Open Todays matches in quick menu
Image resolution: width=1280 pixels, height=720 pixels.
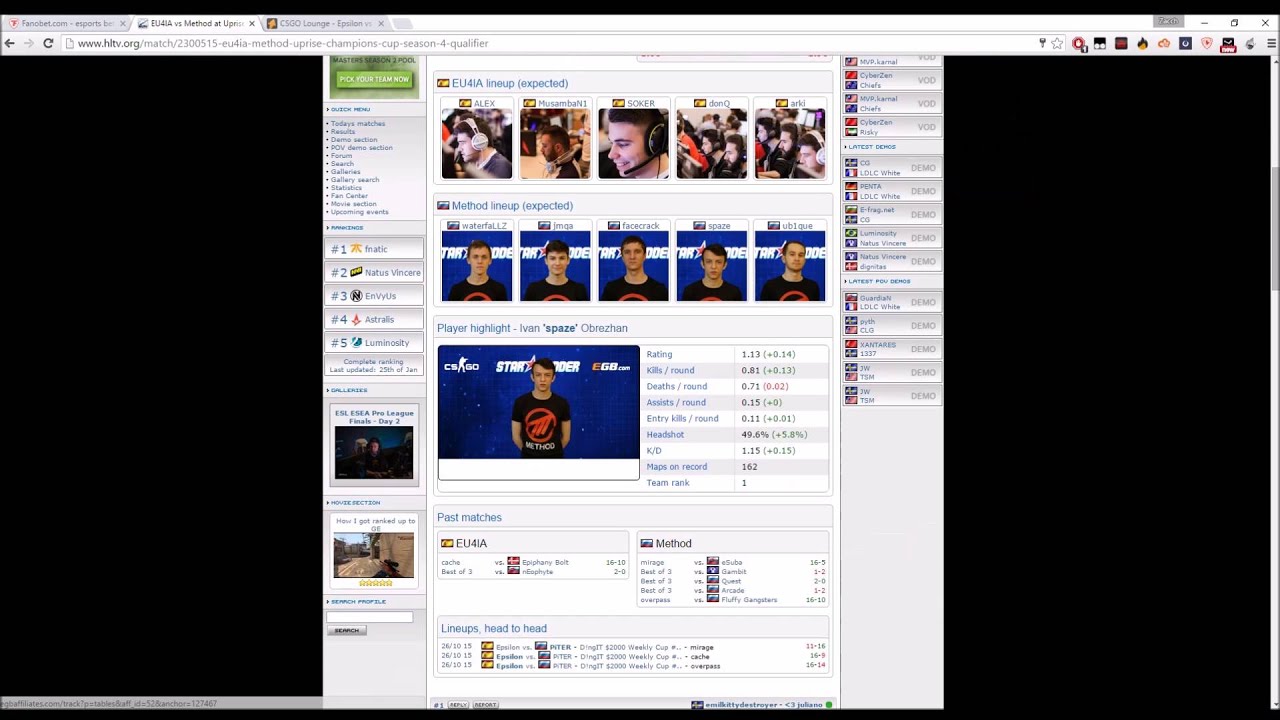(358, 123)
